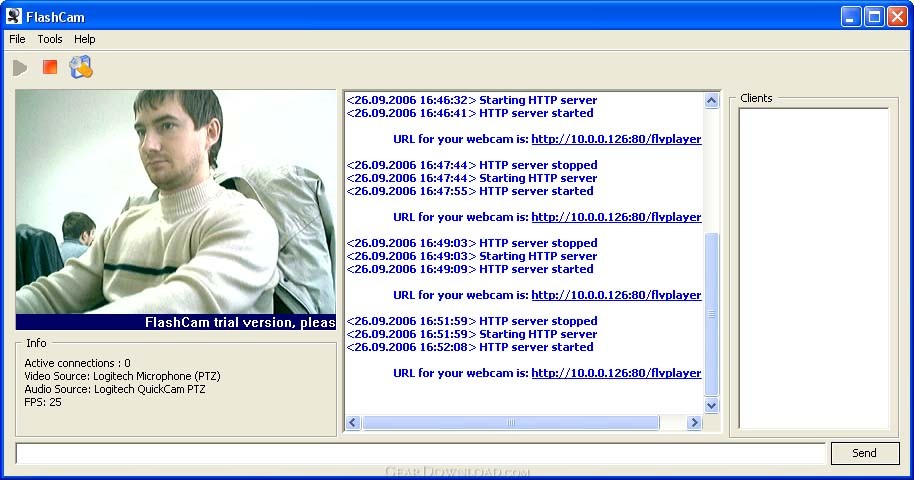Select log line "16:51:59 Starting HTTP server"
Viewport: 914px width, 480px height.
coord(472,334)
